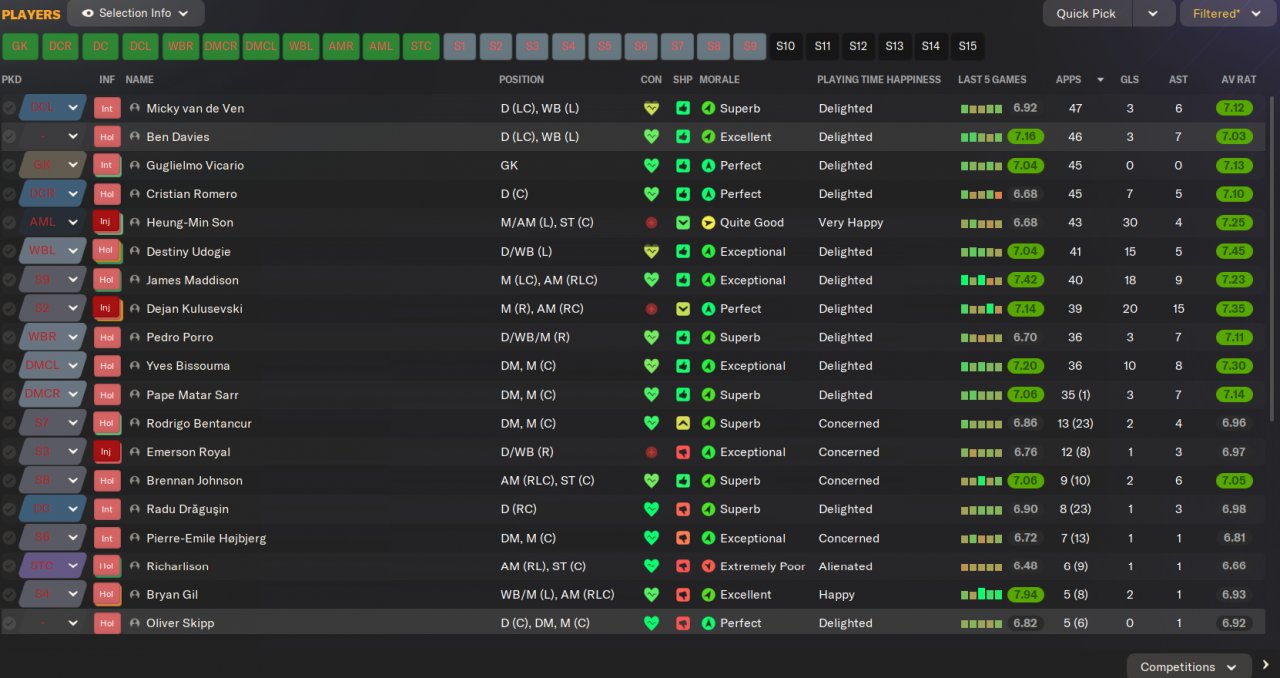Open Richarlison's STC position dropdown
The image size is (1280, 678).
click(x=54, y=566)
